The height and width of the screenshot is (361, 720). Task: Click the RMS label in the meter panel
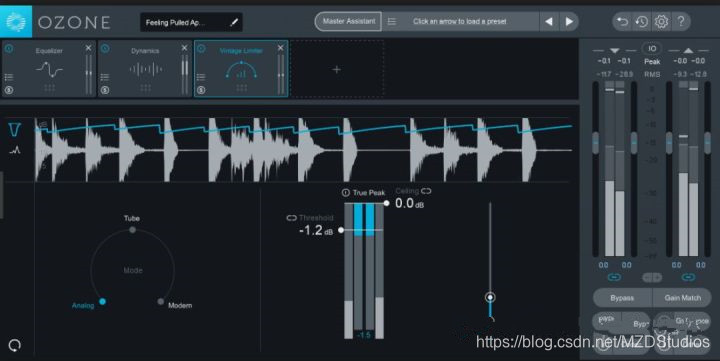[652, 74]
